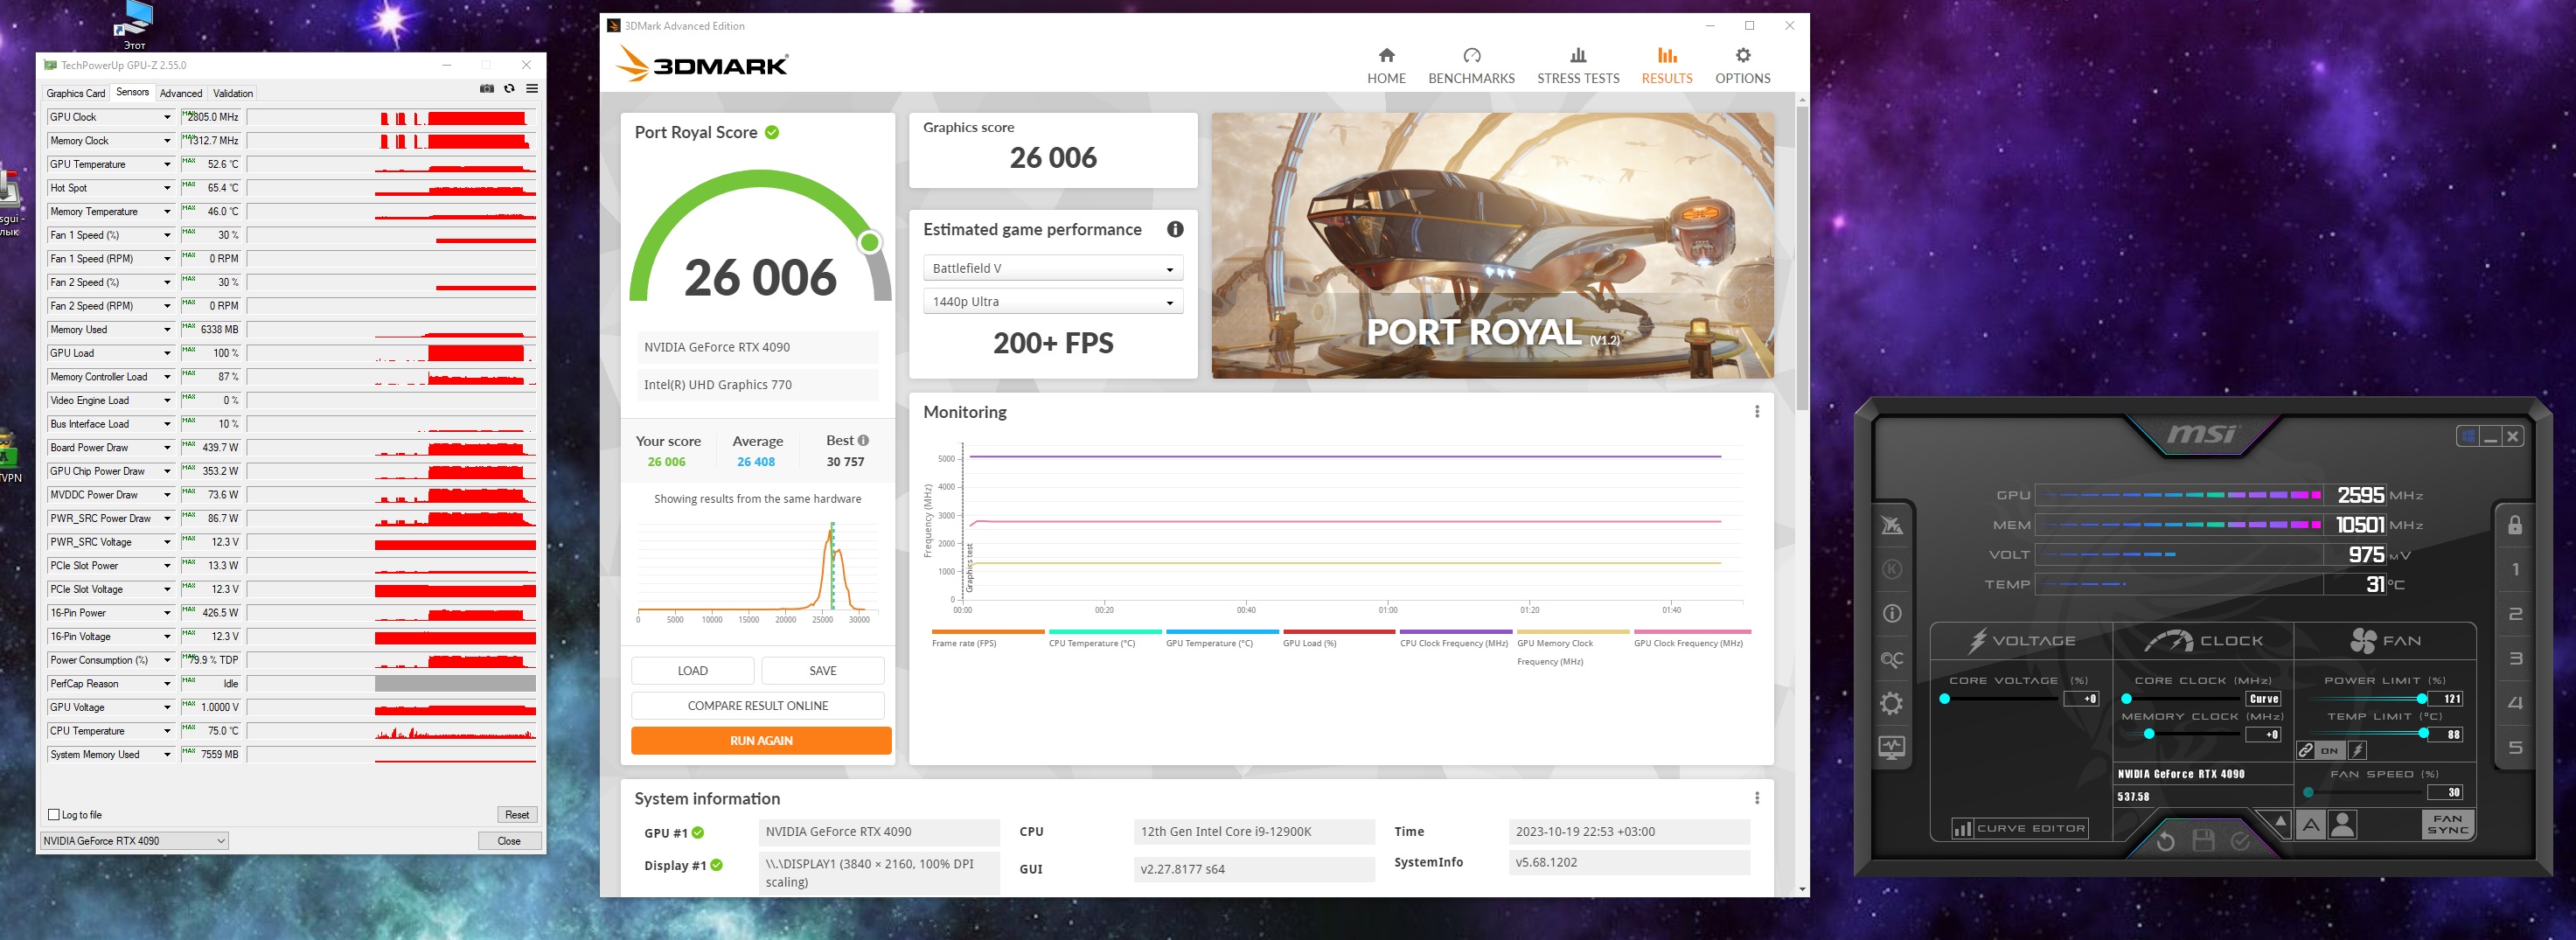Switch to the Validation tab in GPU-Z

pyautogui.click(x=233, y=93)
